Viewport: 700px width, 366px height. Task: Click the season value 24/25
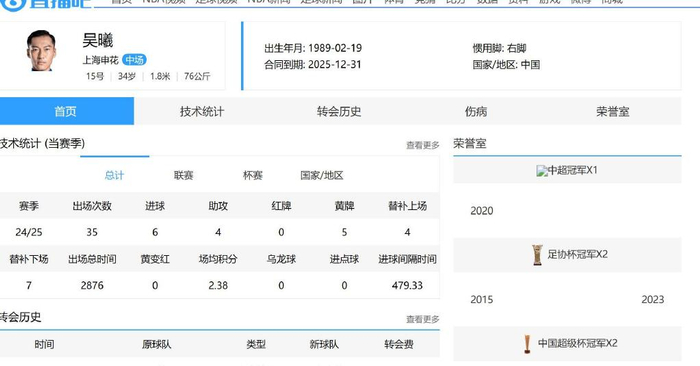click(29, 232)
